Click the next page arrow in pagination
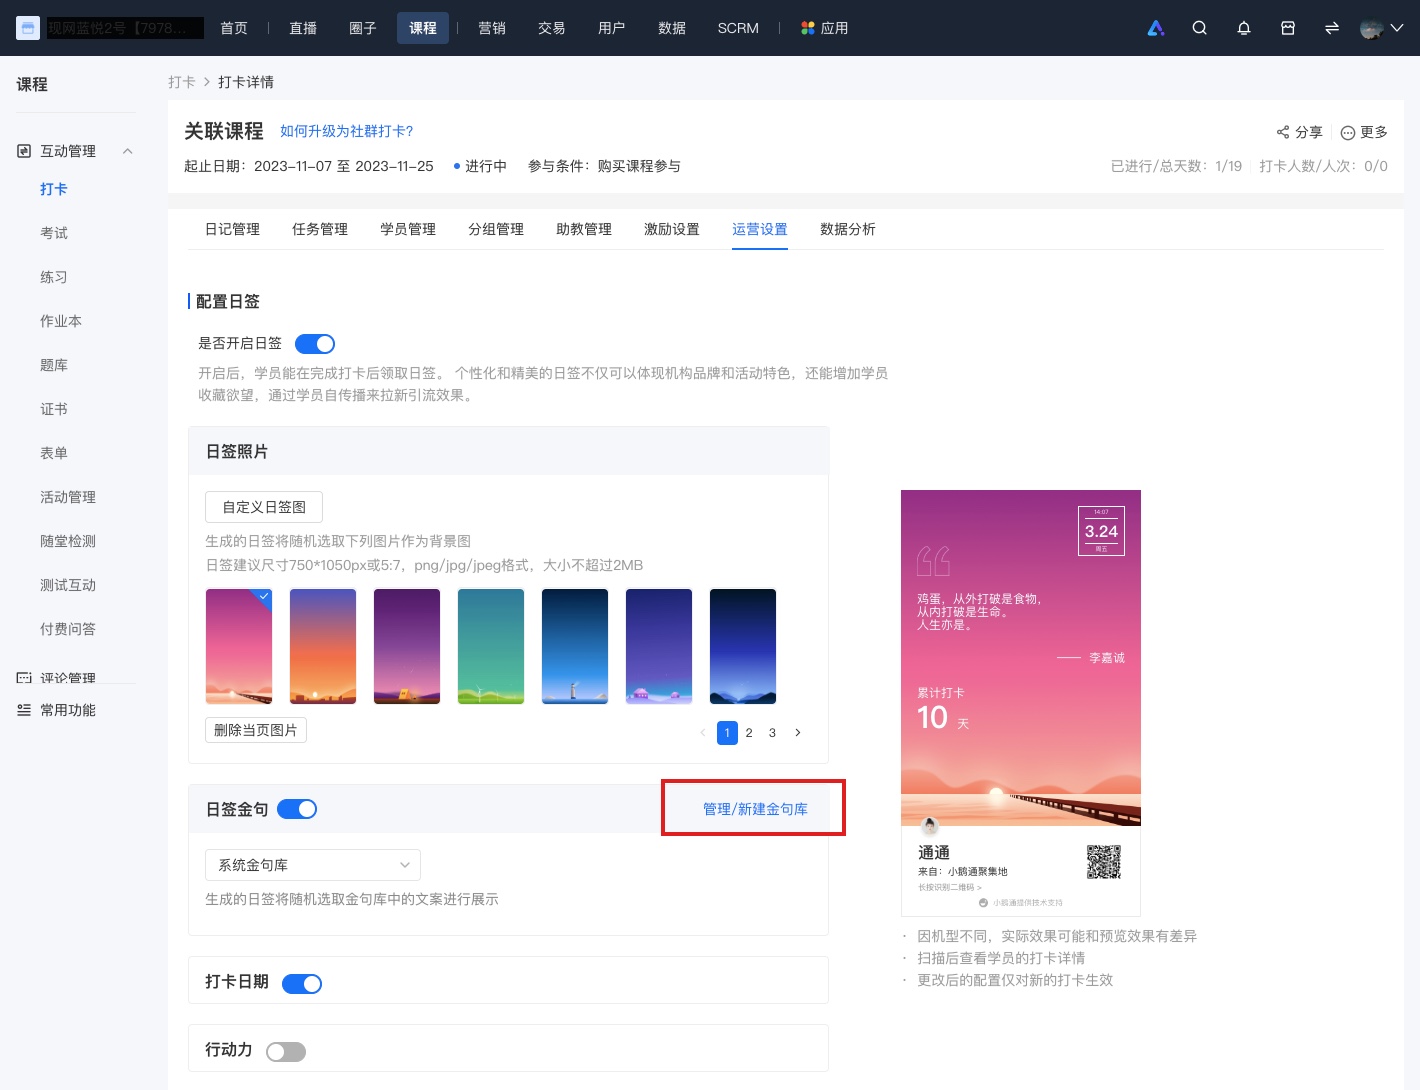 click(797, 733)
